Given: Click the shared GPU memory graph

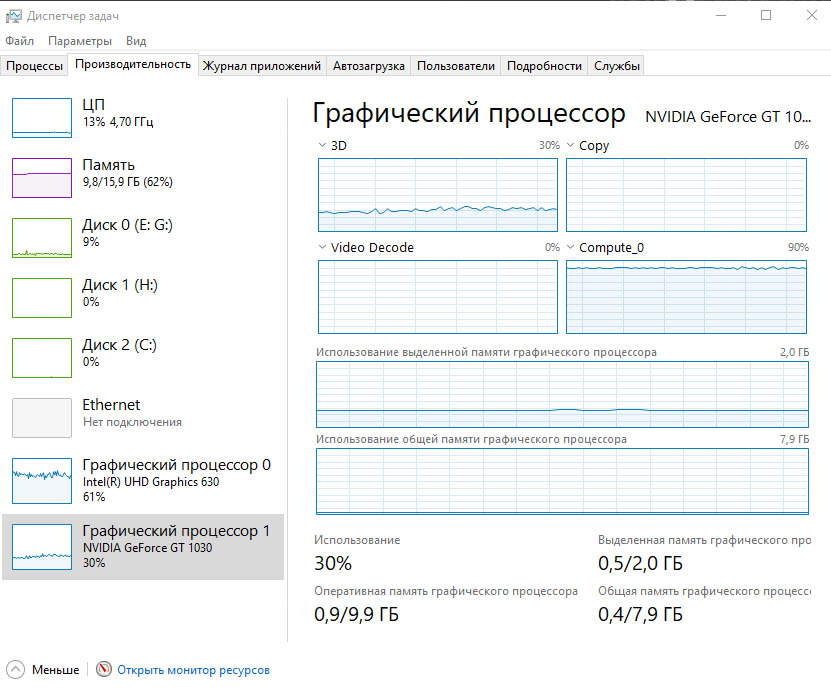Looking at the screenshot, I should pyautogui.click(x=562, y=481).
